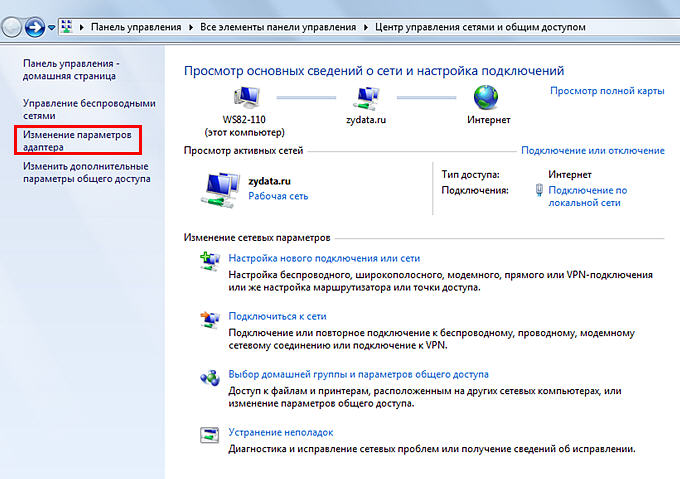
Task: Click the Интернет label under globe
Action: 488,120
